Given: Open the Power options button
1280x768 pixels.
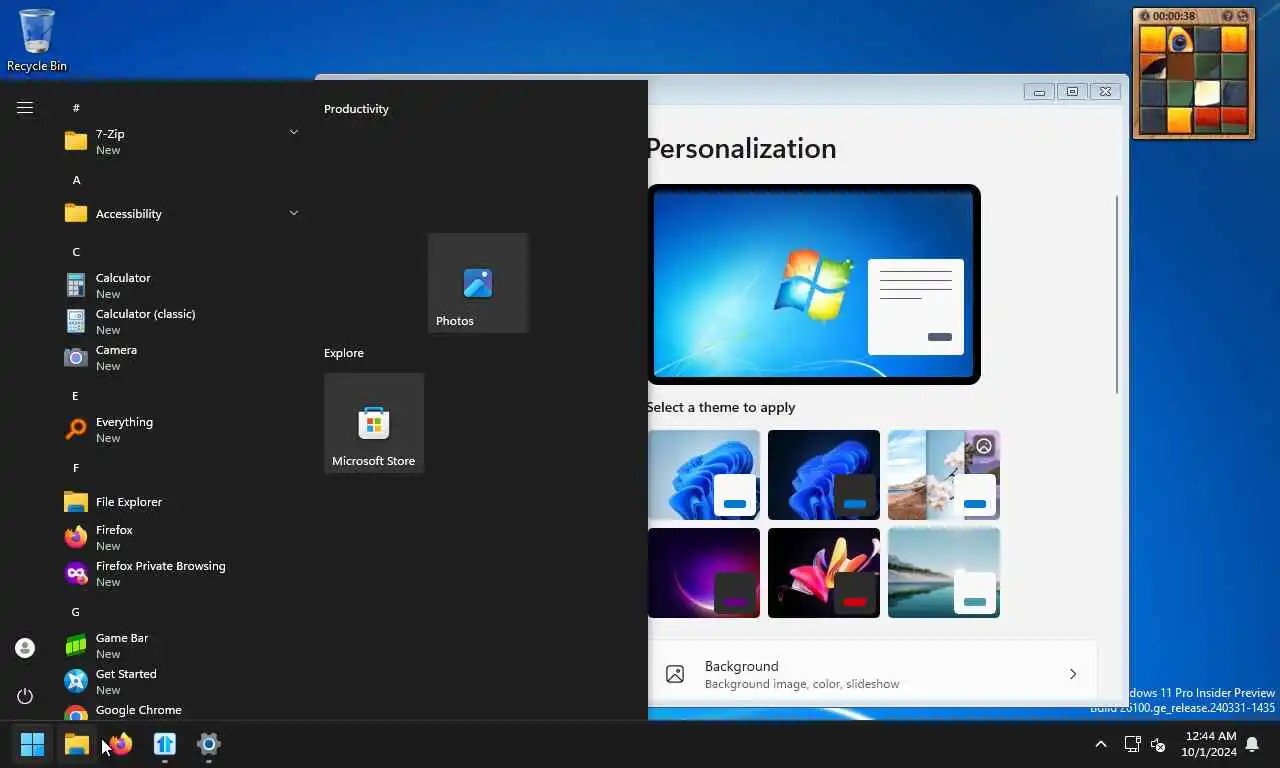Looking at the screenshot, I should click(x=25, y=696).
